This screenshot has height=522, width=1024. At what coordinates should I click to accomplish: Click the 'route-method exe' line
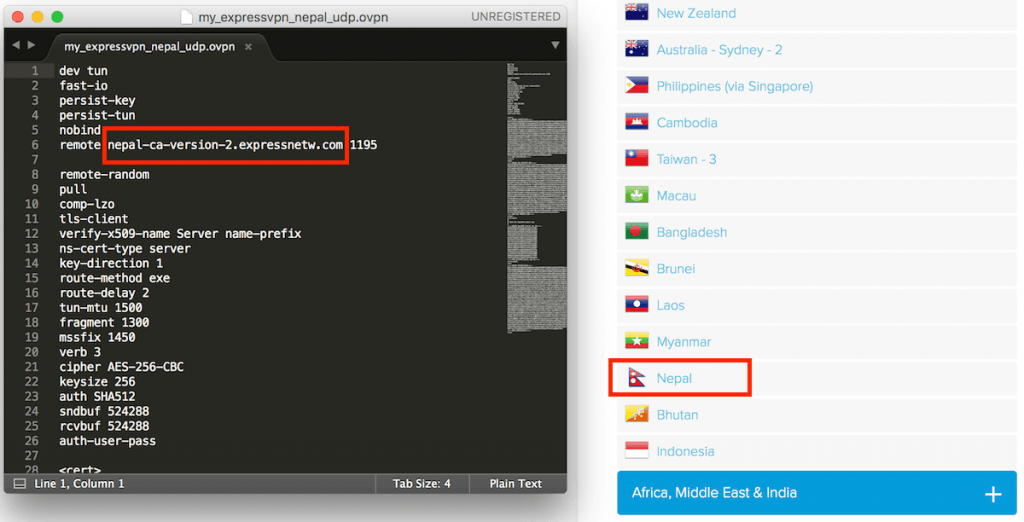114,278
